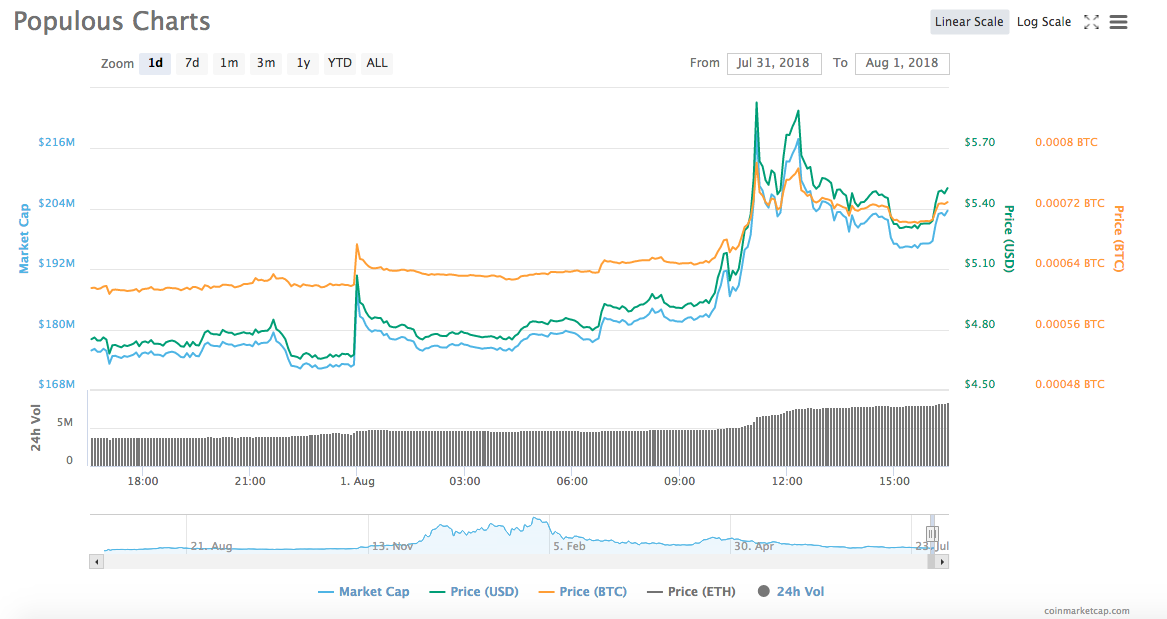Viewport: 1167px width, 619px height.
Task: Toggle Price (USD) series in legend
Action: point(474,592)
